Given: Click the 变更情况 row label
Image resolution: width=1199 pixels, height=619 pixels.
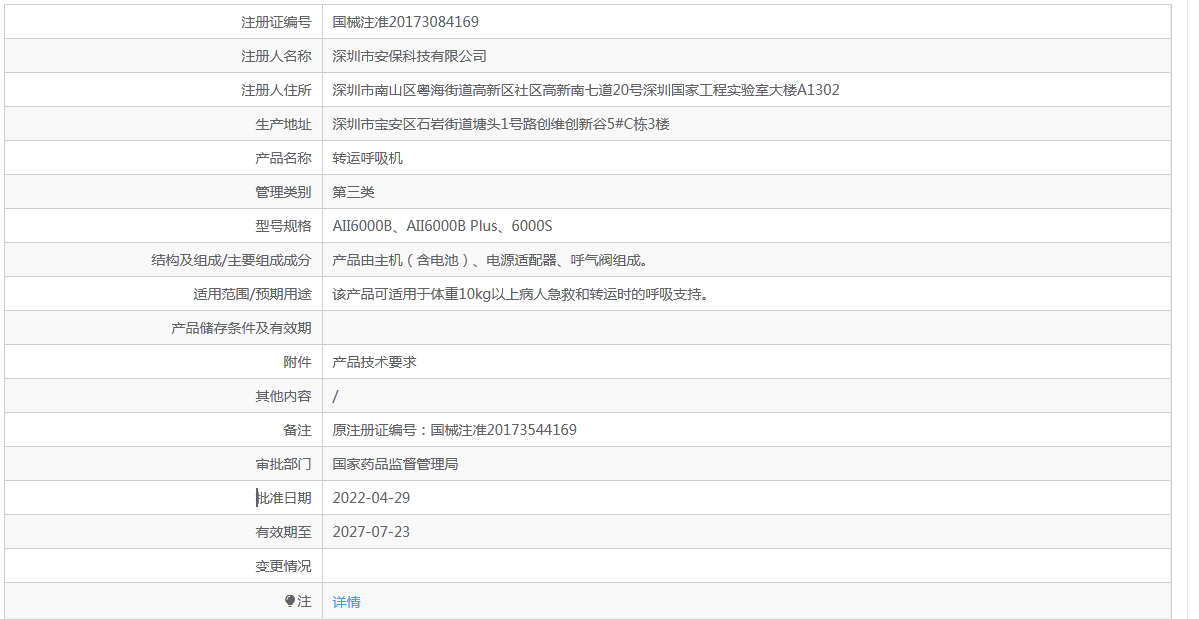Looking at the screenshot, I should click(283, 566).
